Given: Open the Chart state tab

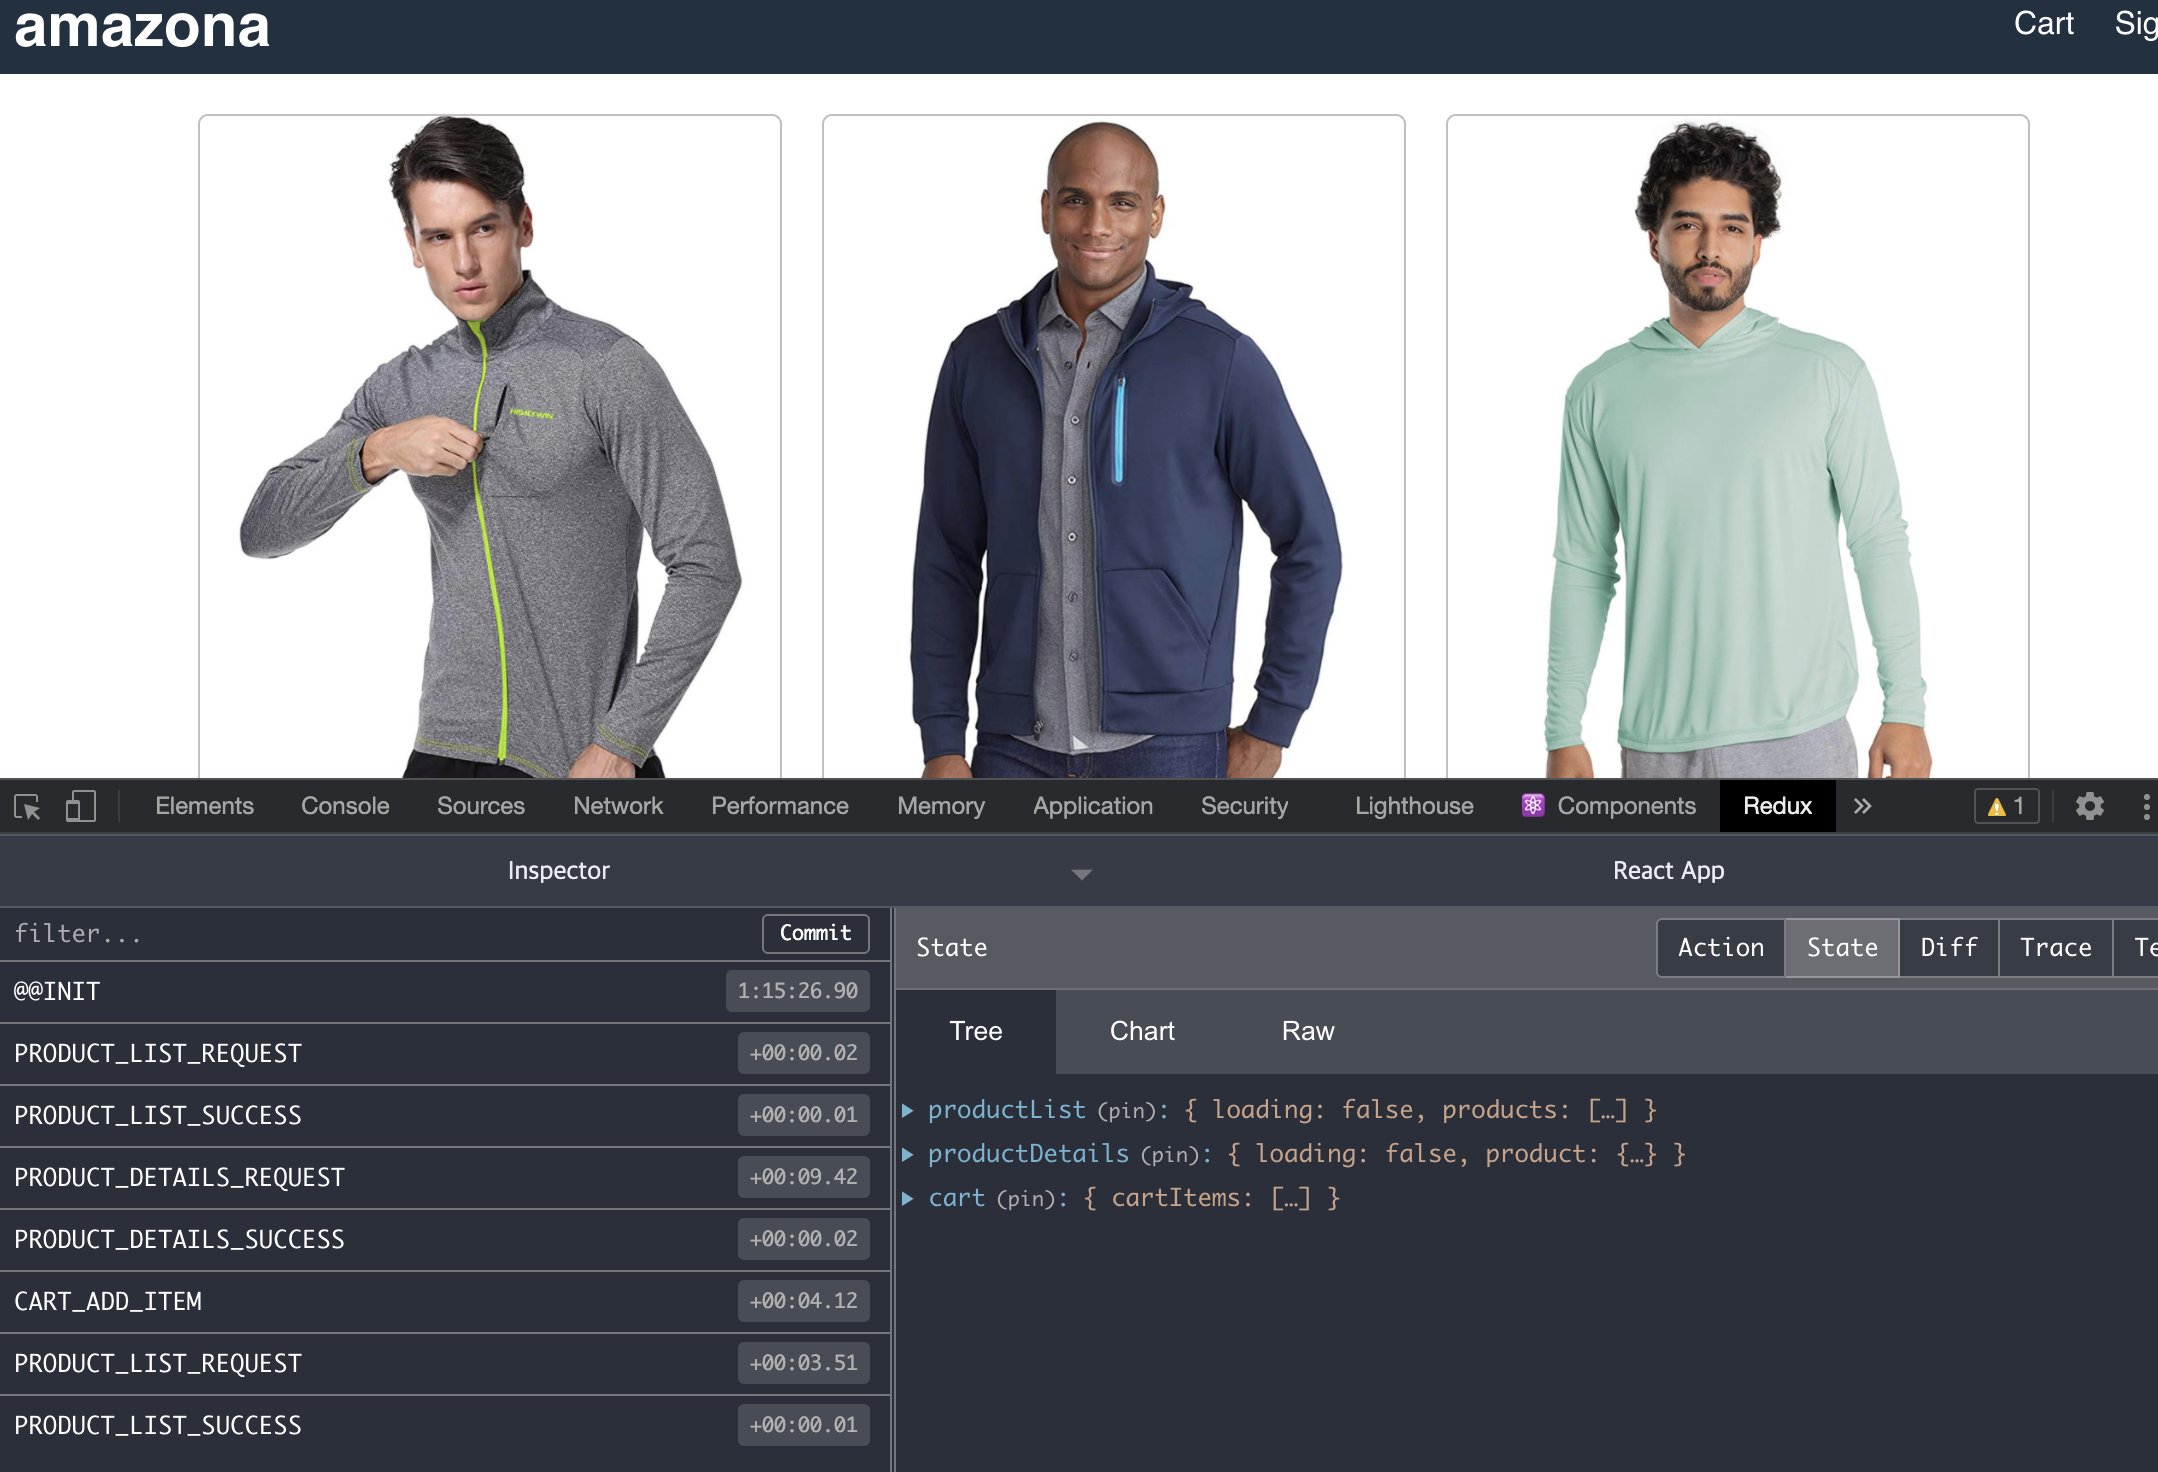Looking at the screenshot, I should coord(1141,1032).
